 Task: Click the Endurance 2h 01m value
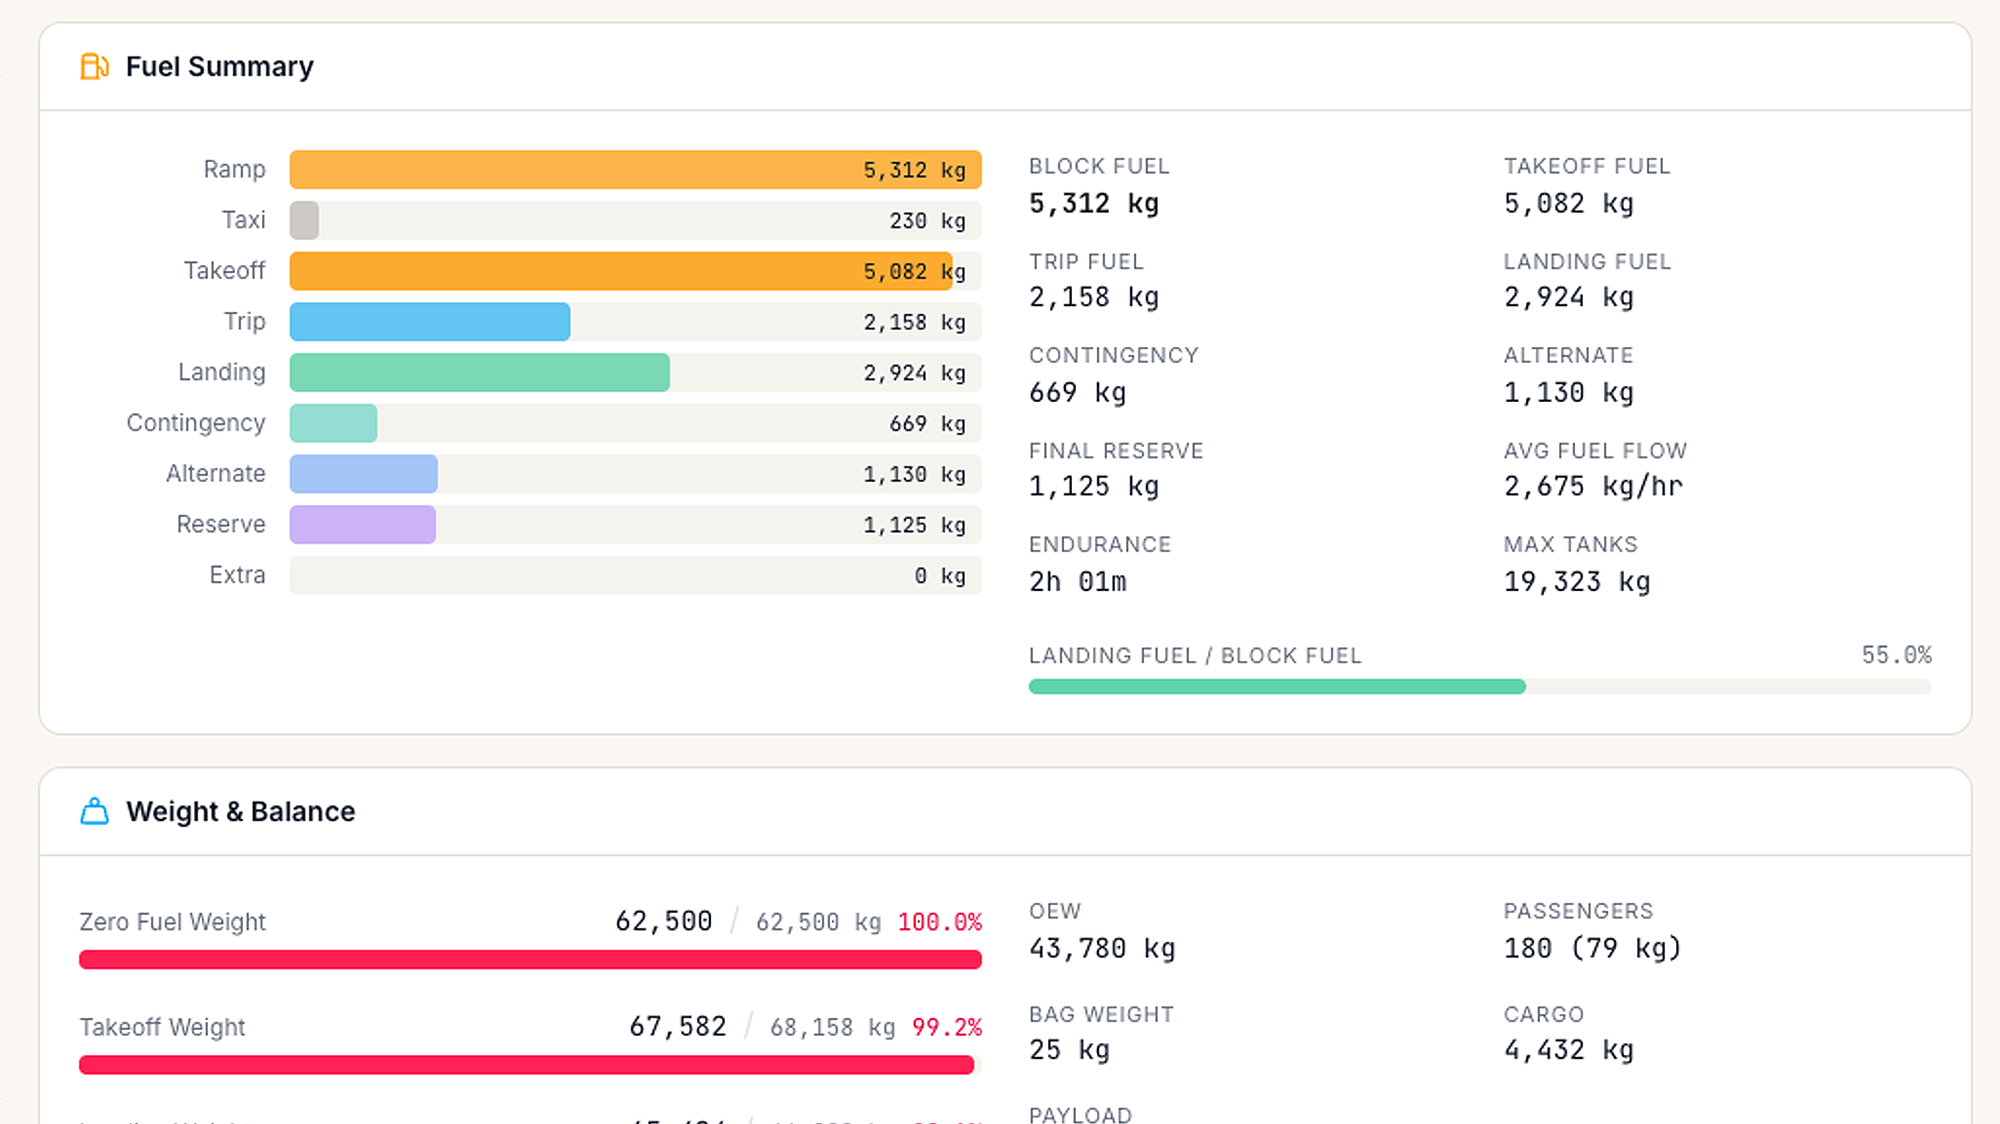tap(1078, 582)
